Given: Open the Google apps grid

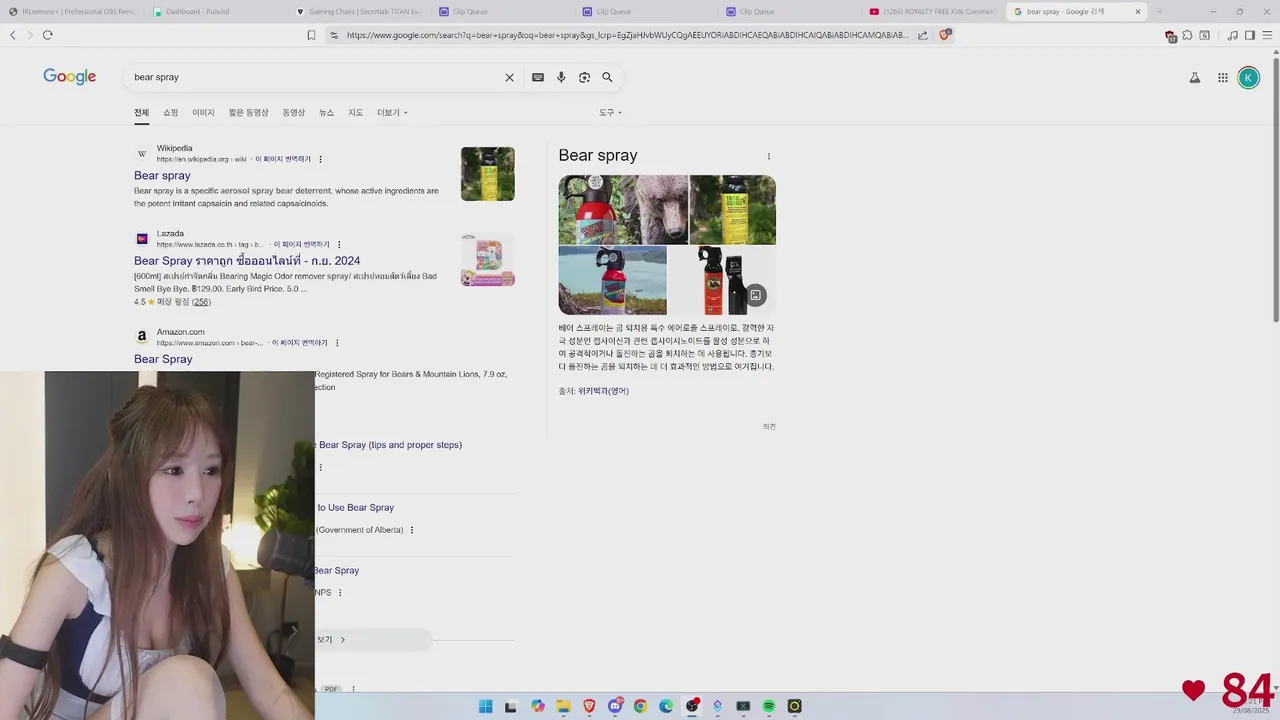Looking at the screenshot, I should 1222,77.
